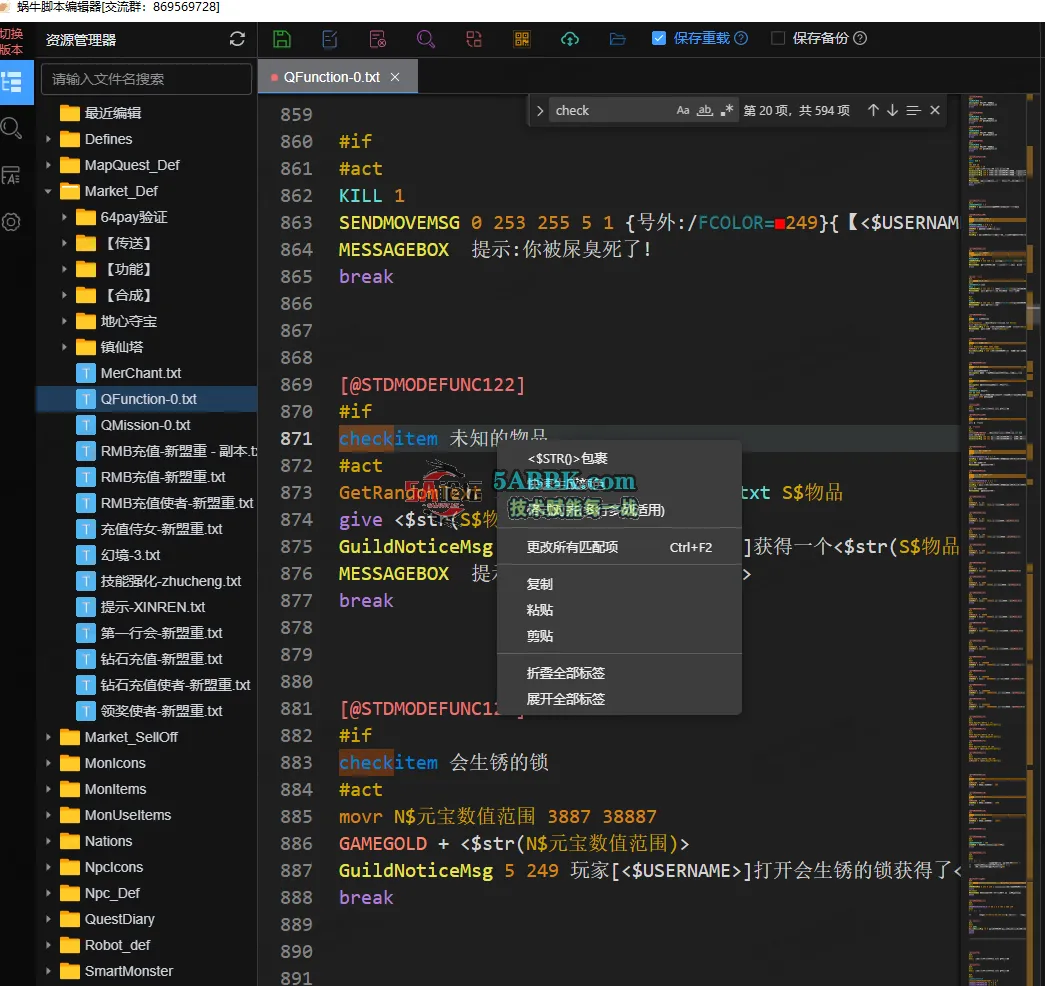Click line number 885 in gutter
Screen dimensions: 1045x986
pyautogui.click(x=296, y=817)
